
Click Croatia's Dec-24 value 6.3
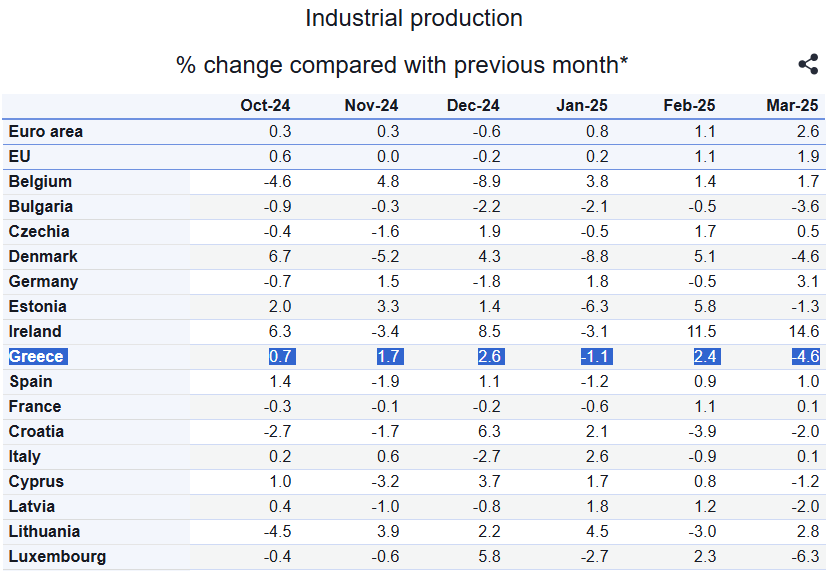point(487,432)
